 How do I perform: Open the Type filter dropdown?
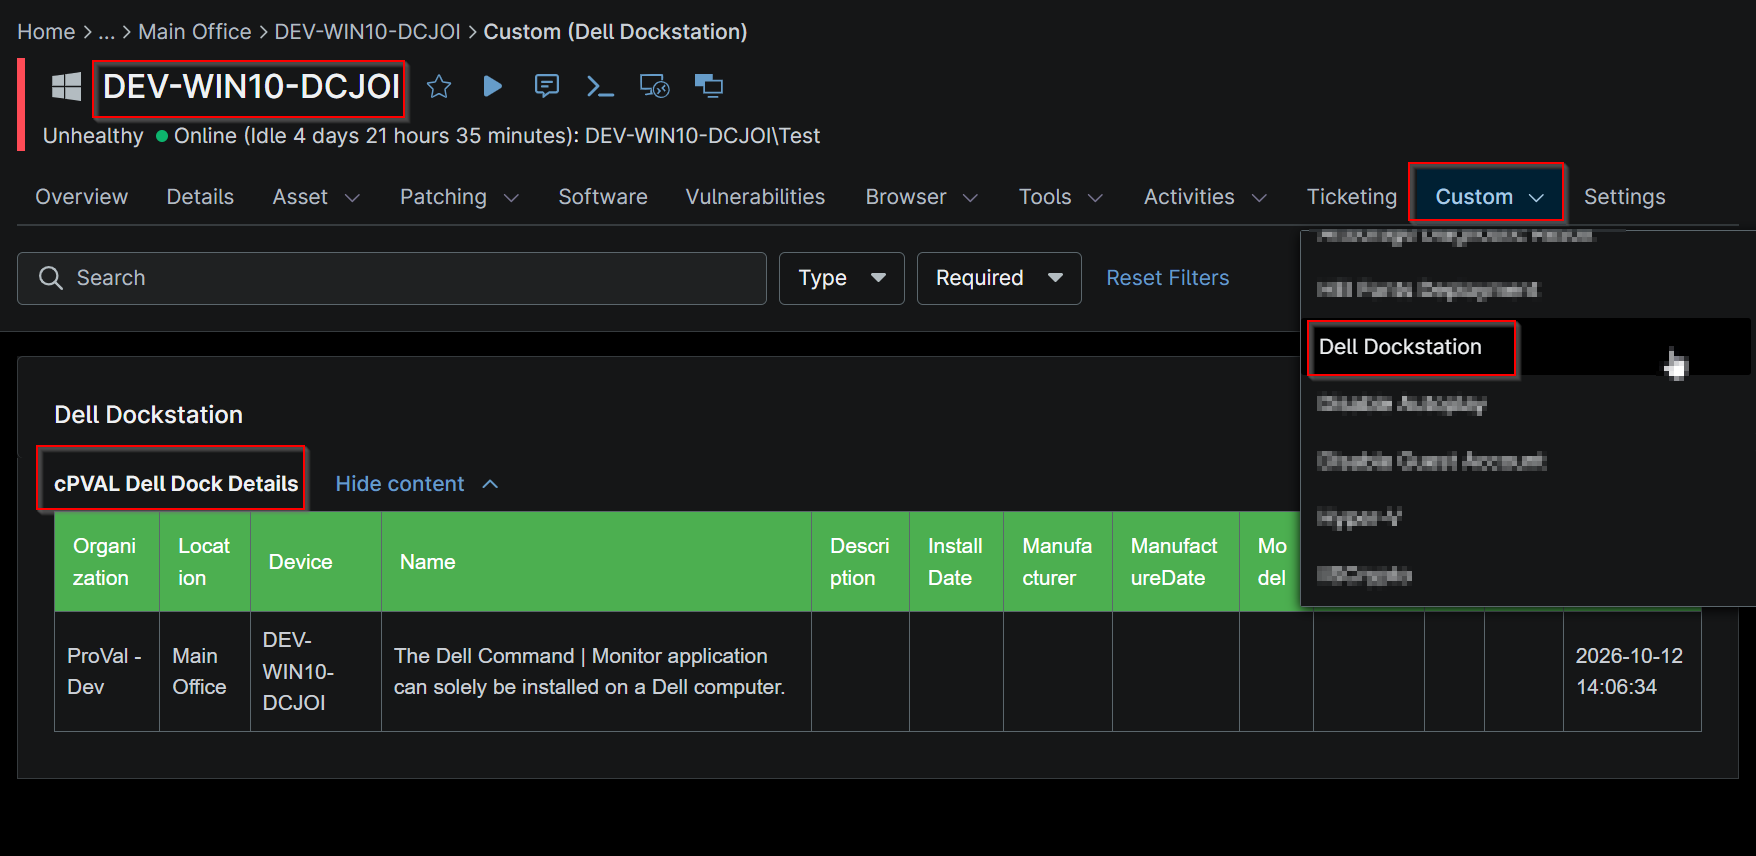click(x=842, y=278)
